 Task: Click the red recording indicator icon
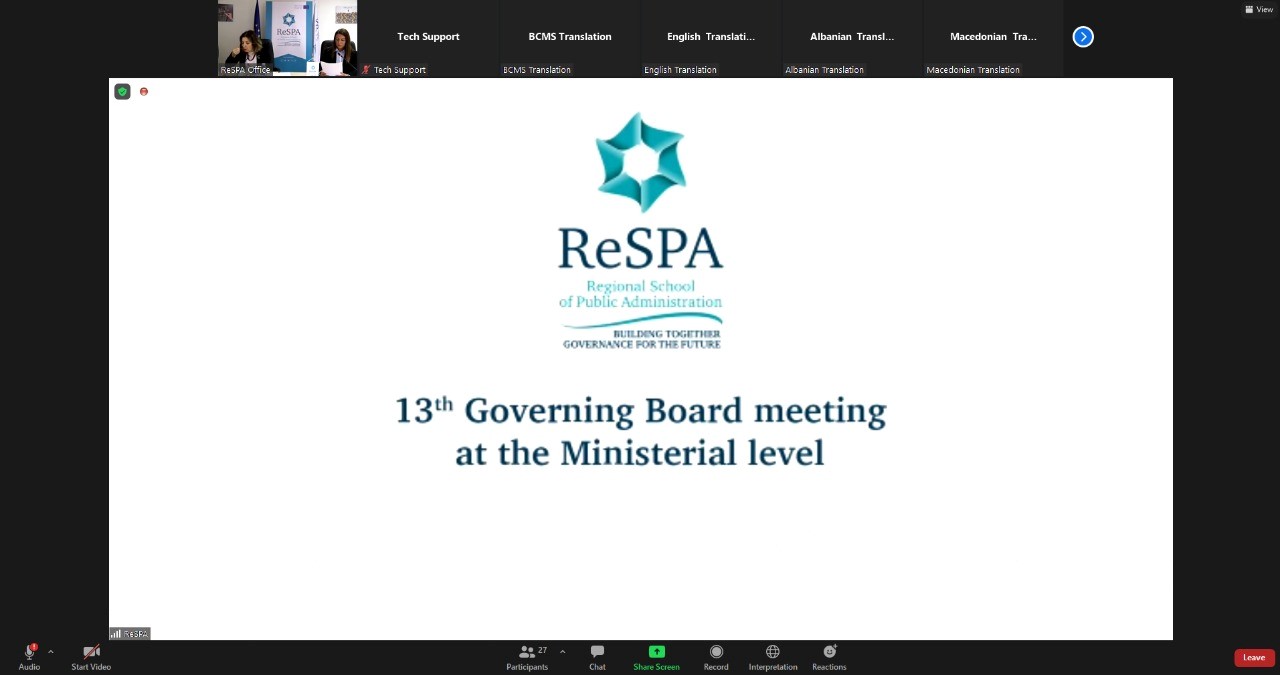pos(144,91)
